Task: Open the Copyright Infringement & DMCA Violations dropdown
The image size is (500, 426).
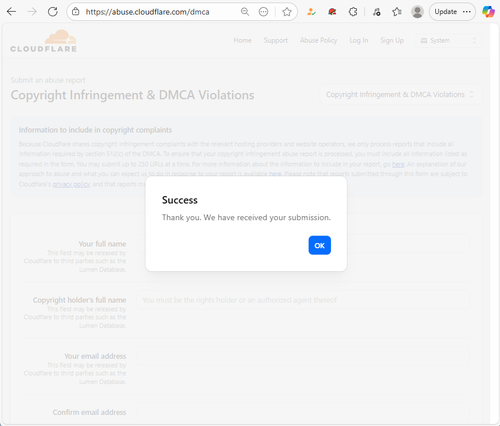Action: (x=401, y=95)
